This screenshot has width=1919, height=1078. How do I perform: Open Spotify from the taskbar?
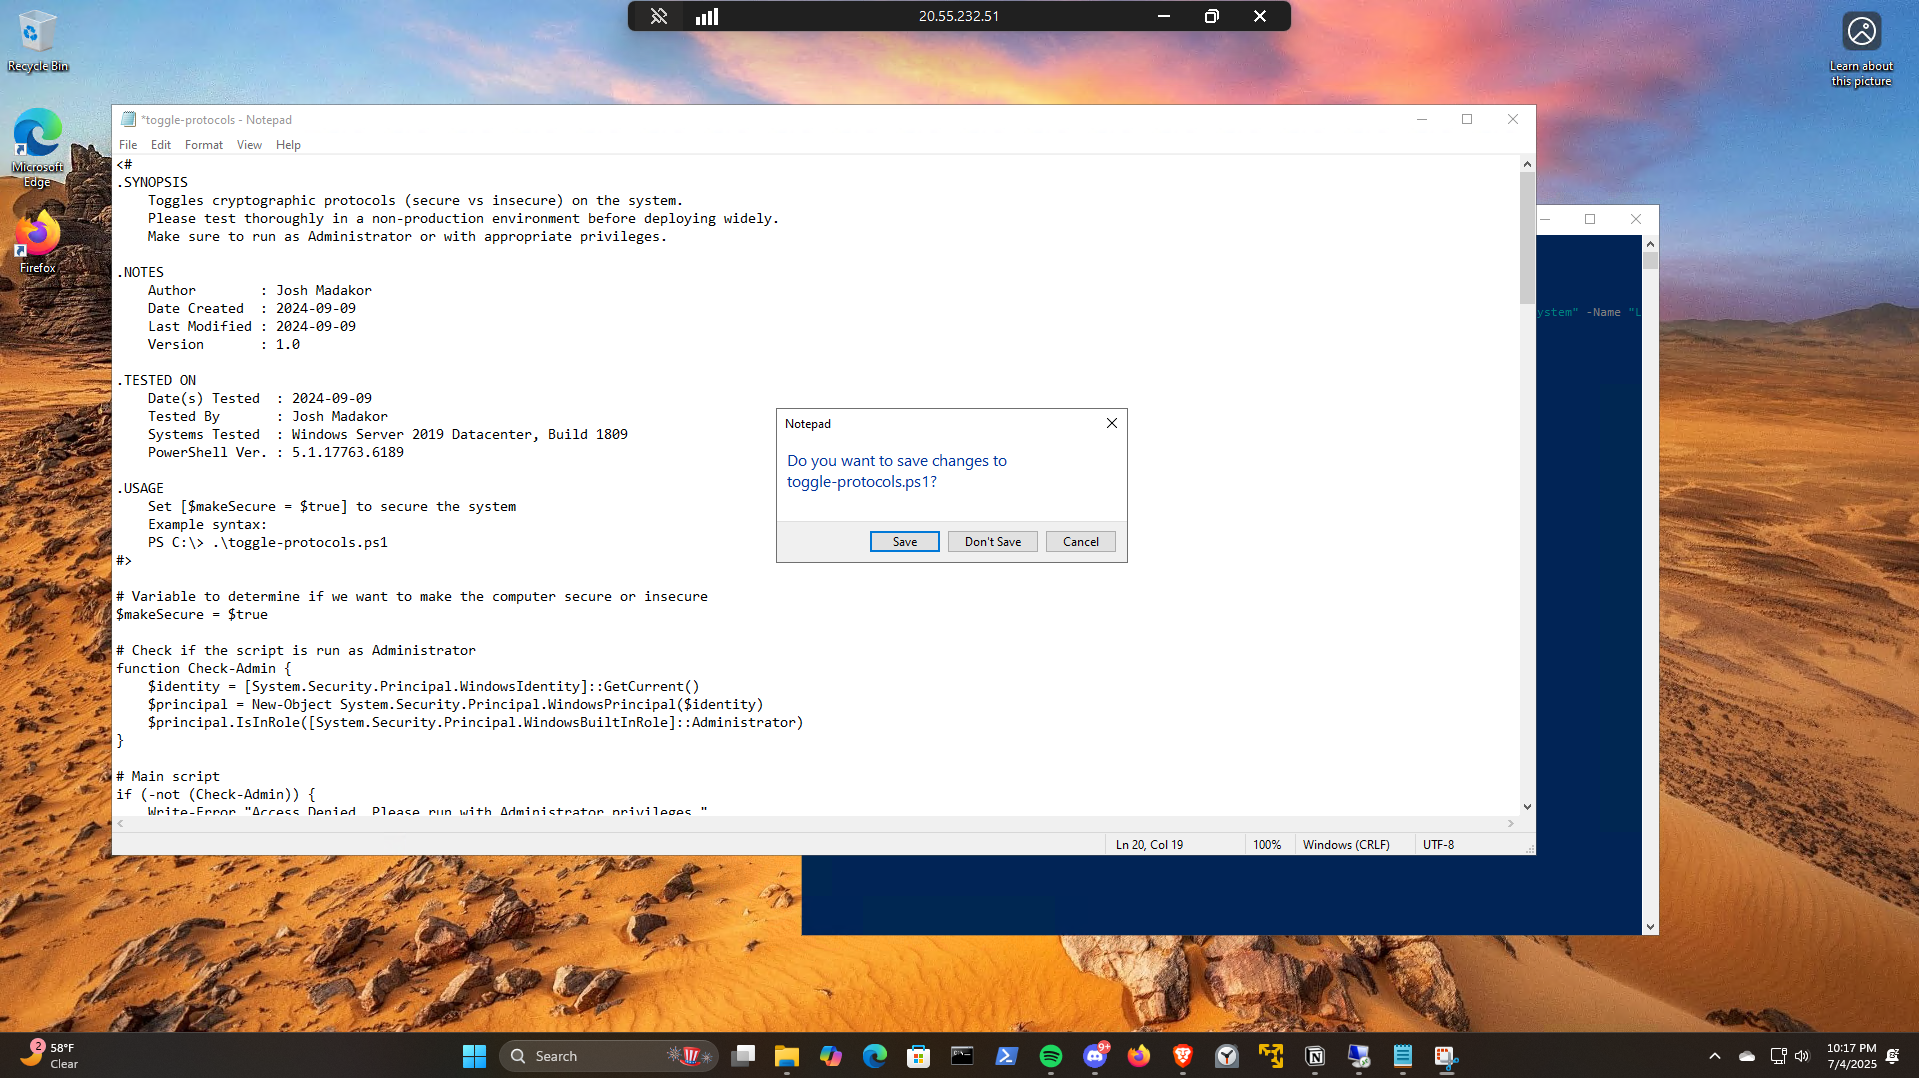[x=1050, y=1056]
